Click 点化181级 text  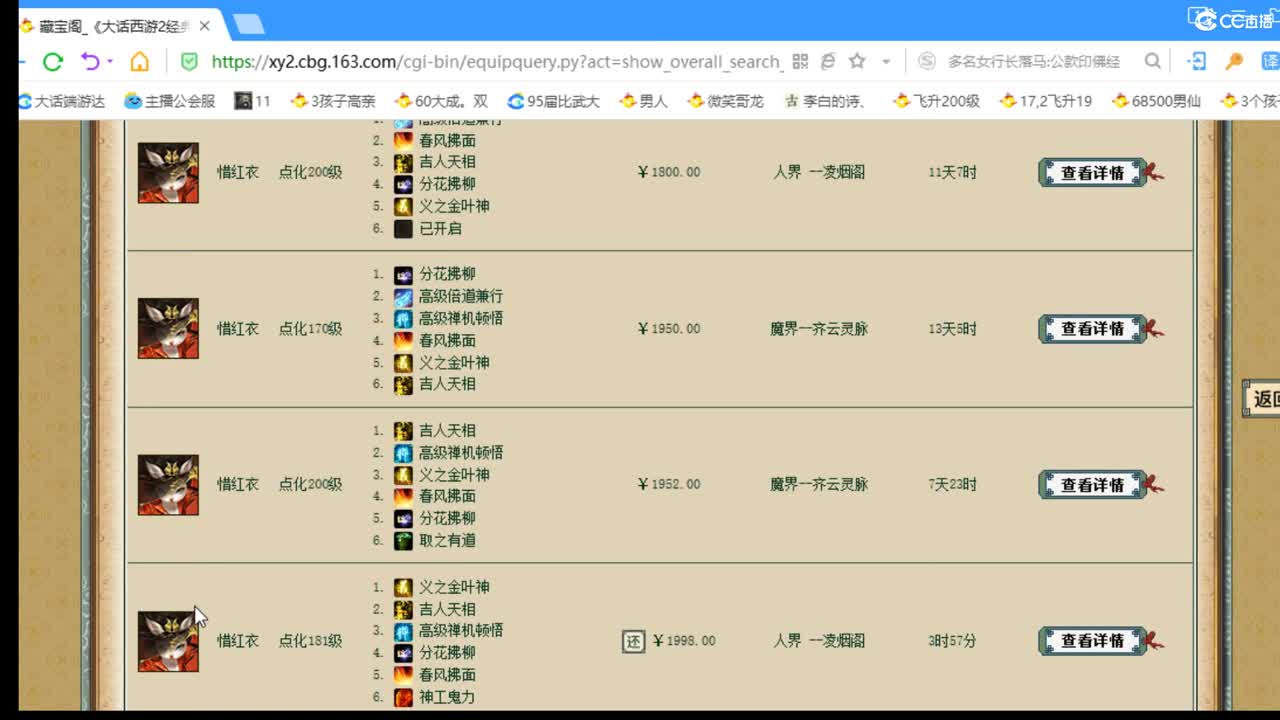(310, 641)
